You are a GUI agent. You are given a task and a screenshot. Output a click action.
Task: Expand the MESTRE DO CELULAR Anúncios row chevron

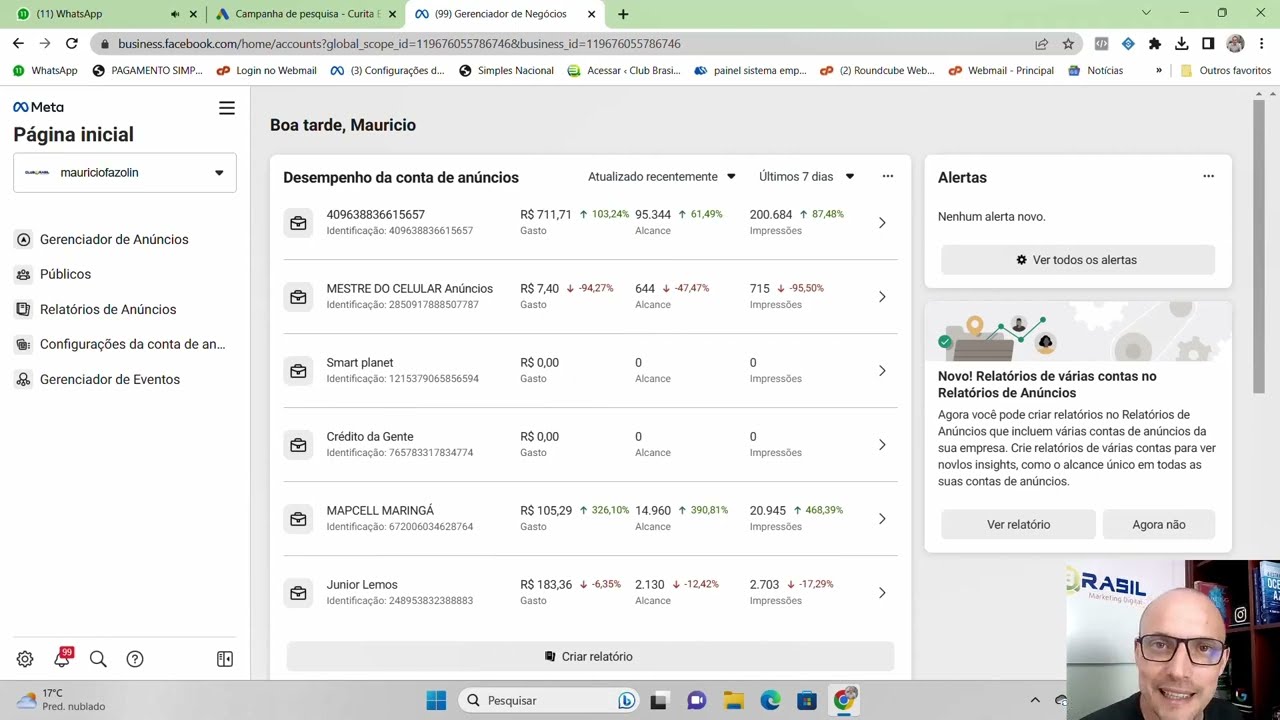882,297
